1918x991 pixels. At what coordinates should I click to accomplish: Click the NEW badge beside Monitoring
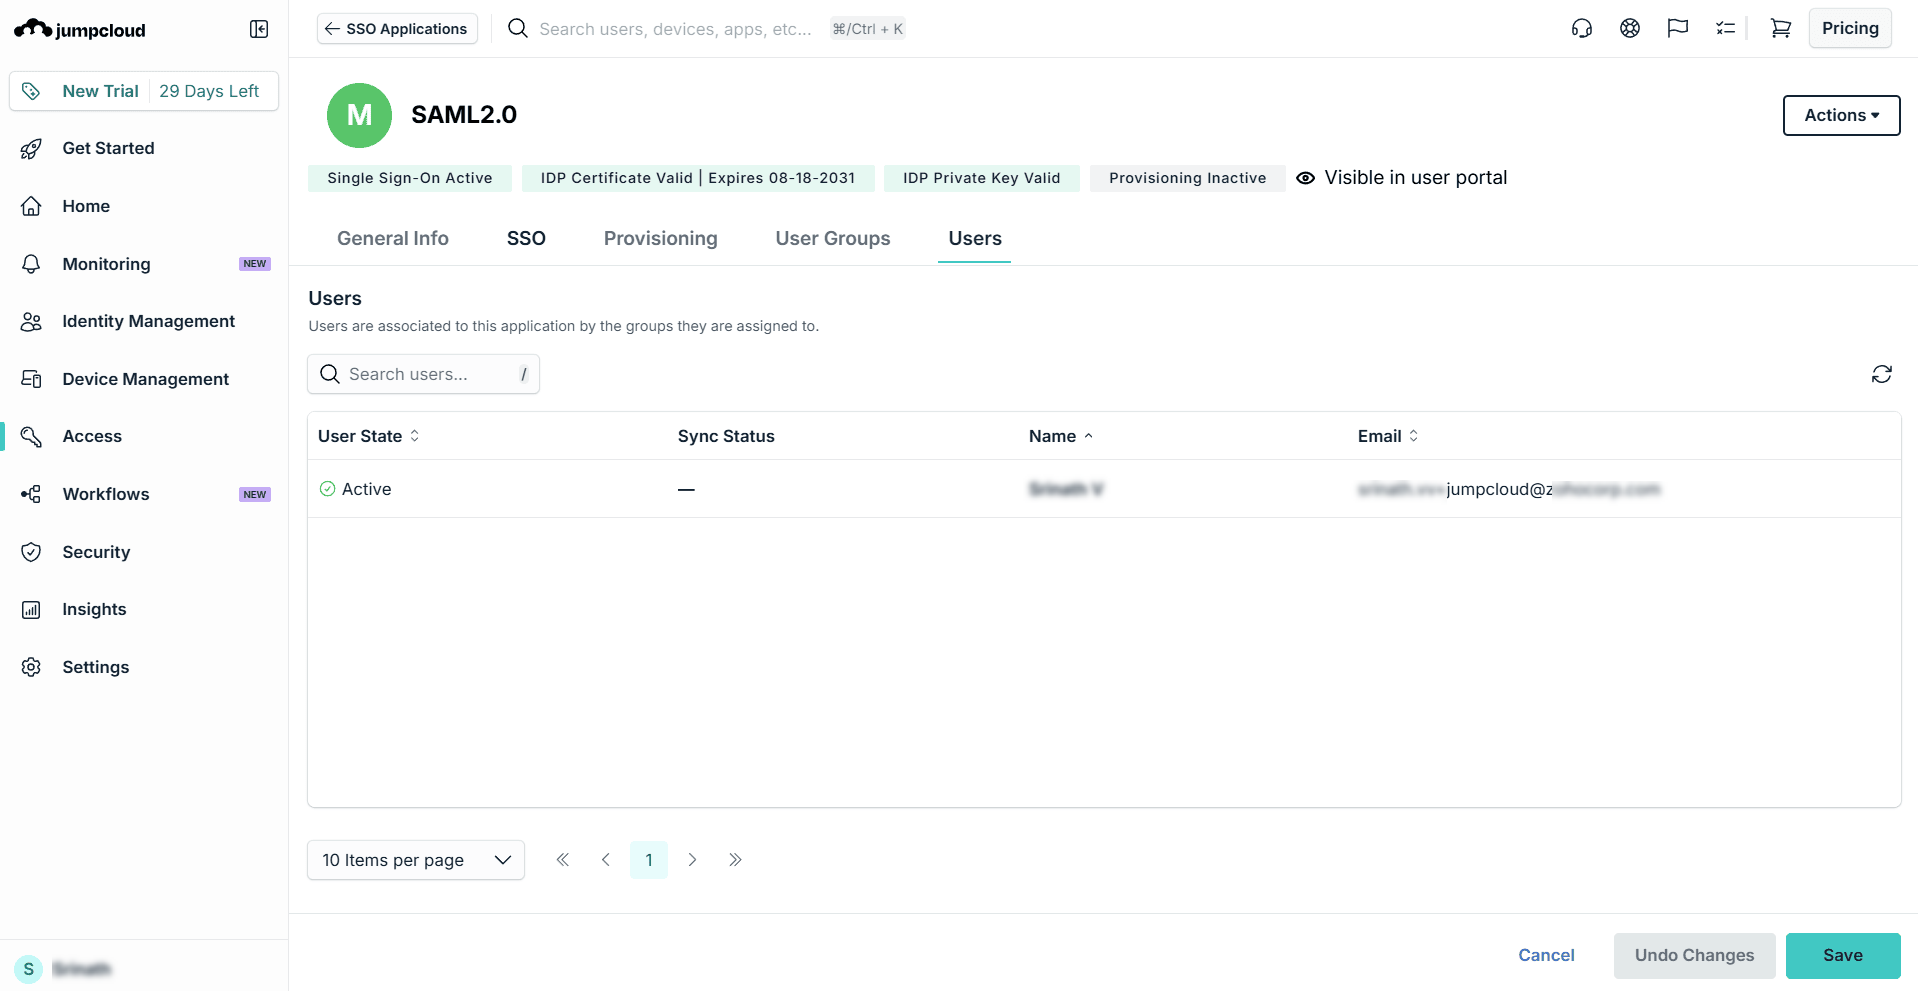[x=255, y=264]
